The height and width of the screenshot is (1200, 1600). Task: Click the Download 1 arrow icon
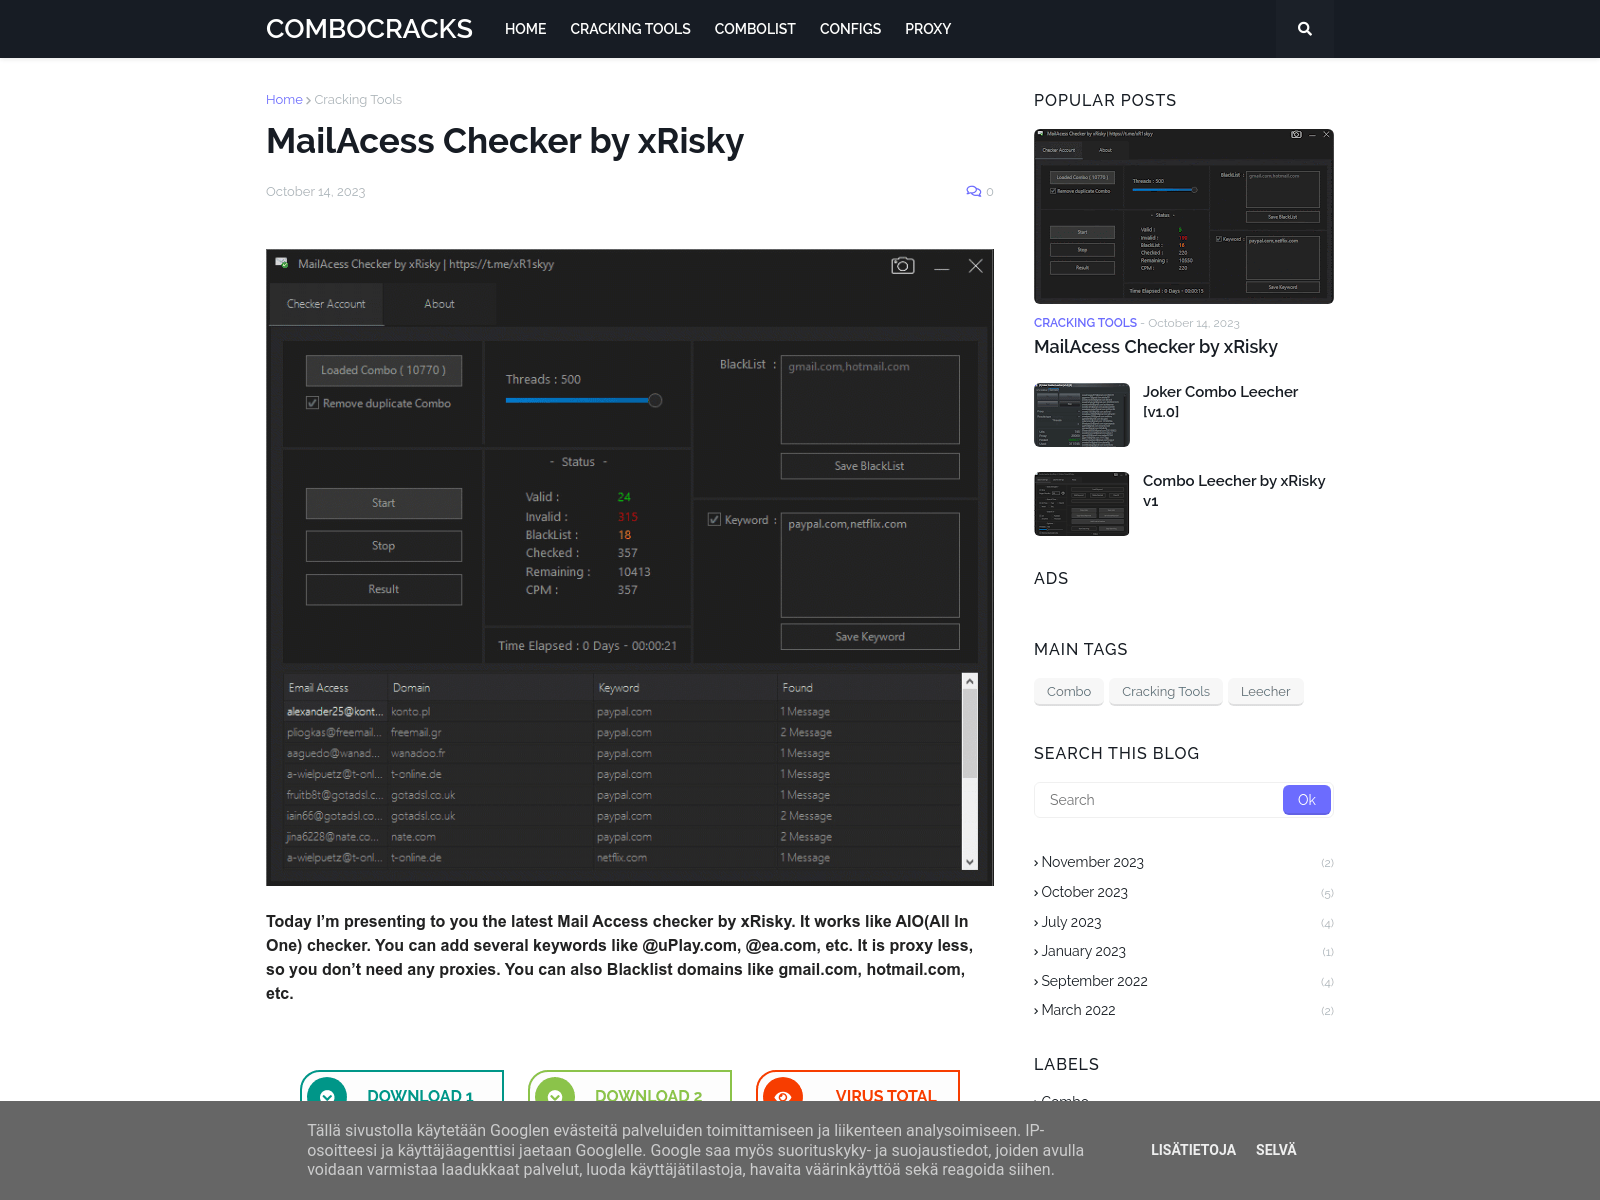pyautogui.click(x=327, y=1096)
